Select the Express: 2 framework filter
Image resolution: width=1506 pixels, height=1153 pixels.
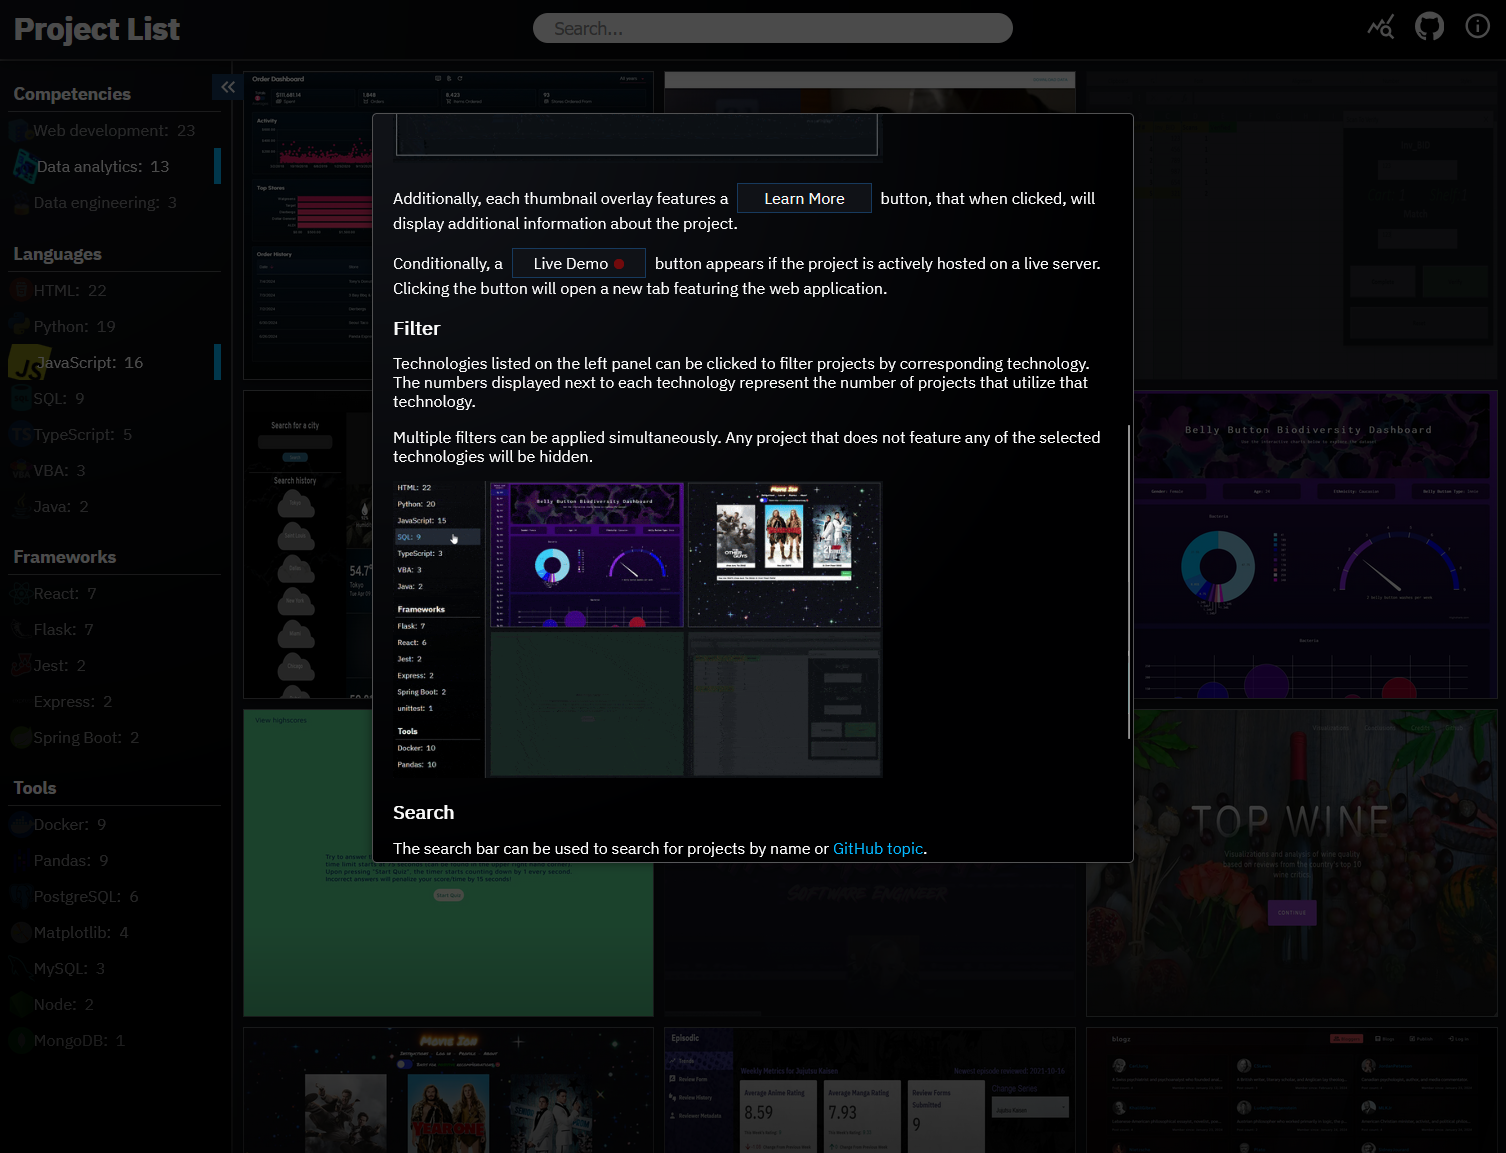(114, 701)
